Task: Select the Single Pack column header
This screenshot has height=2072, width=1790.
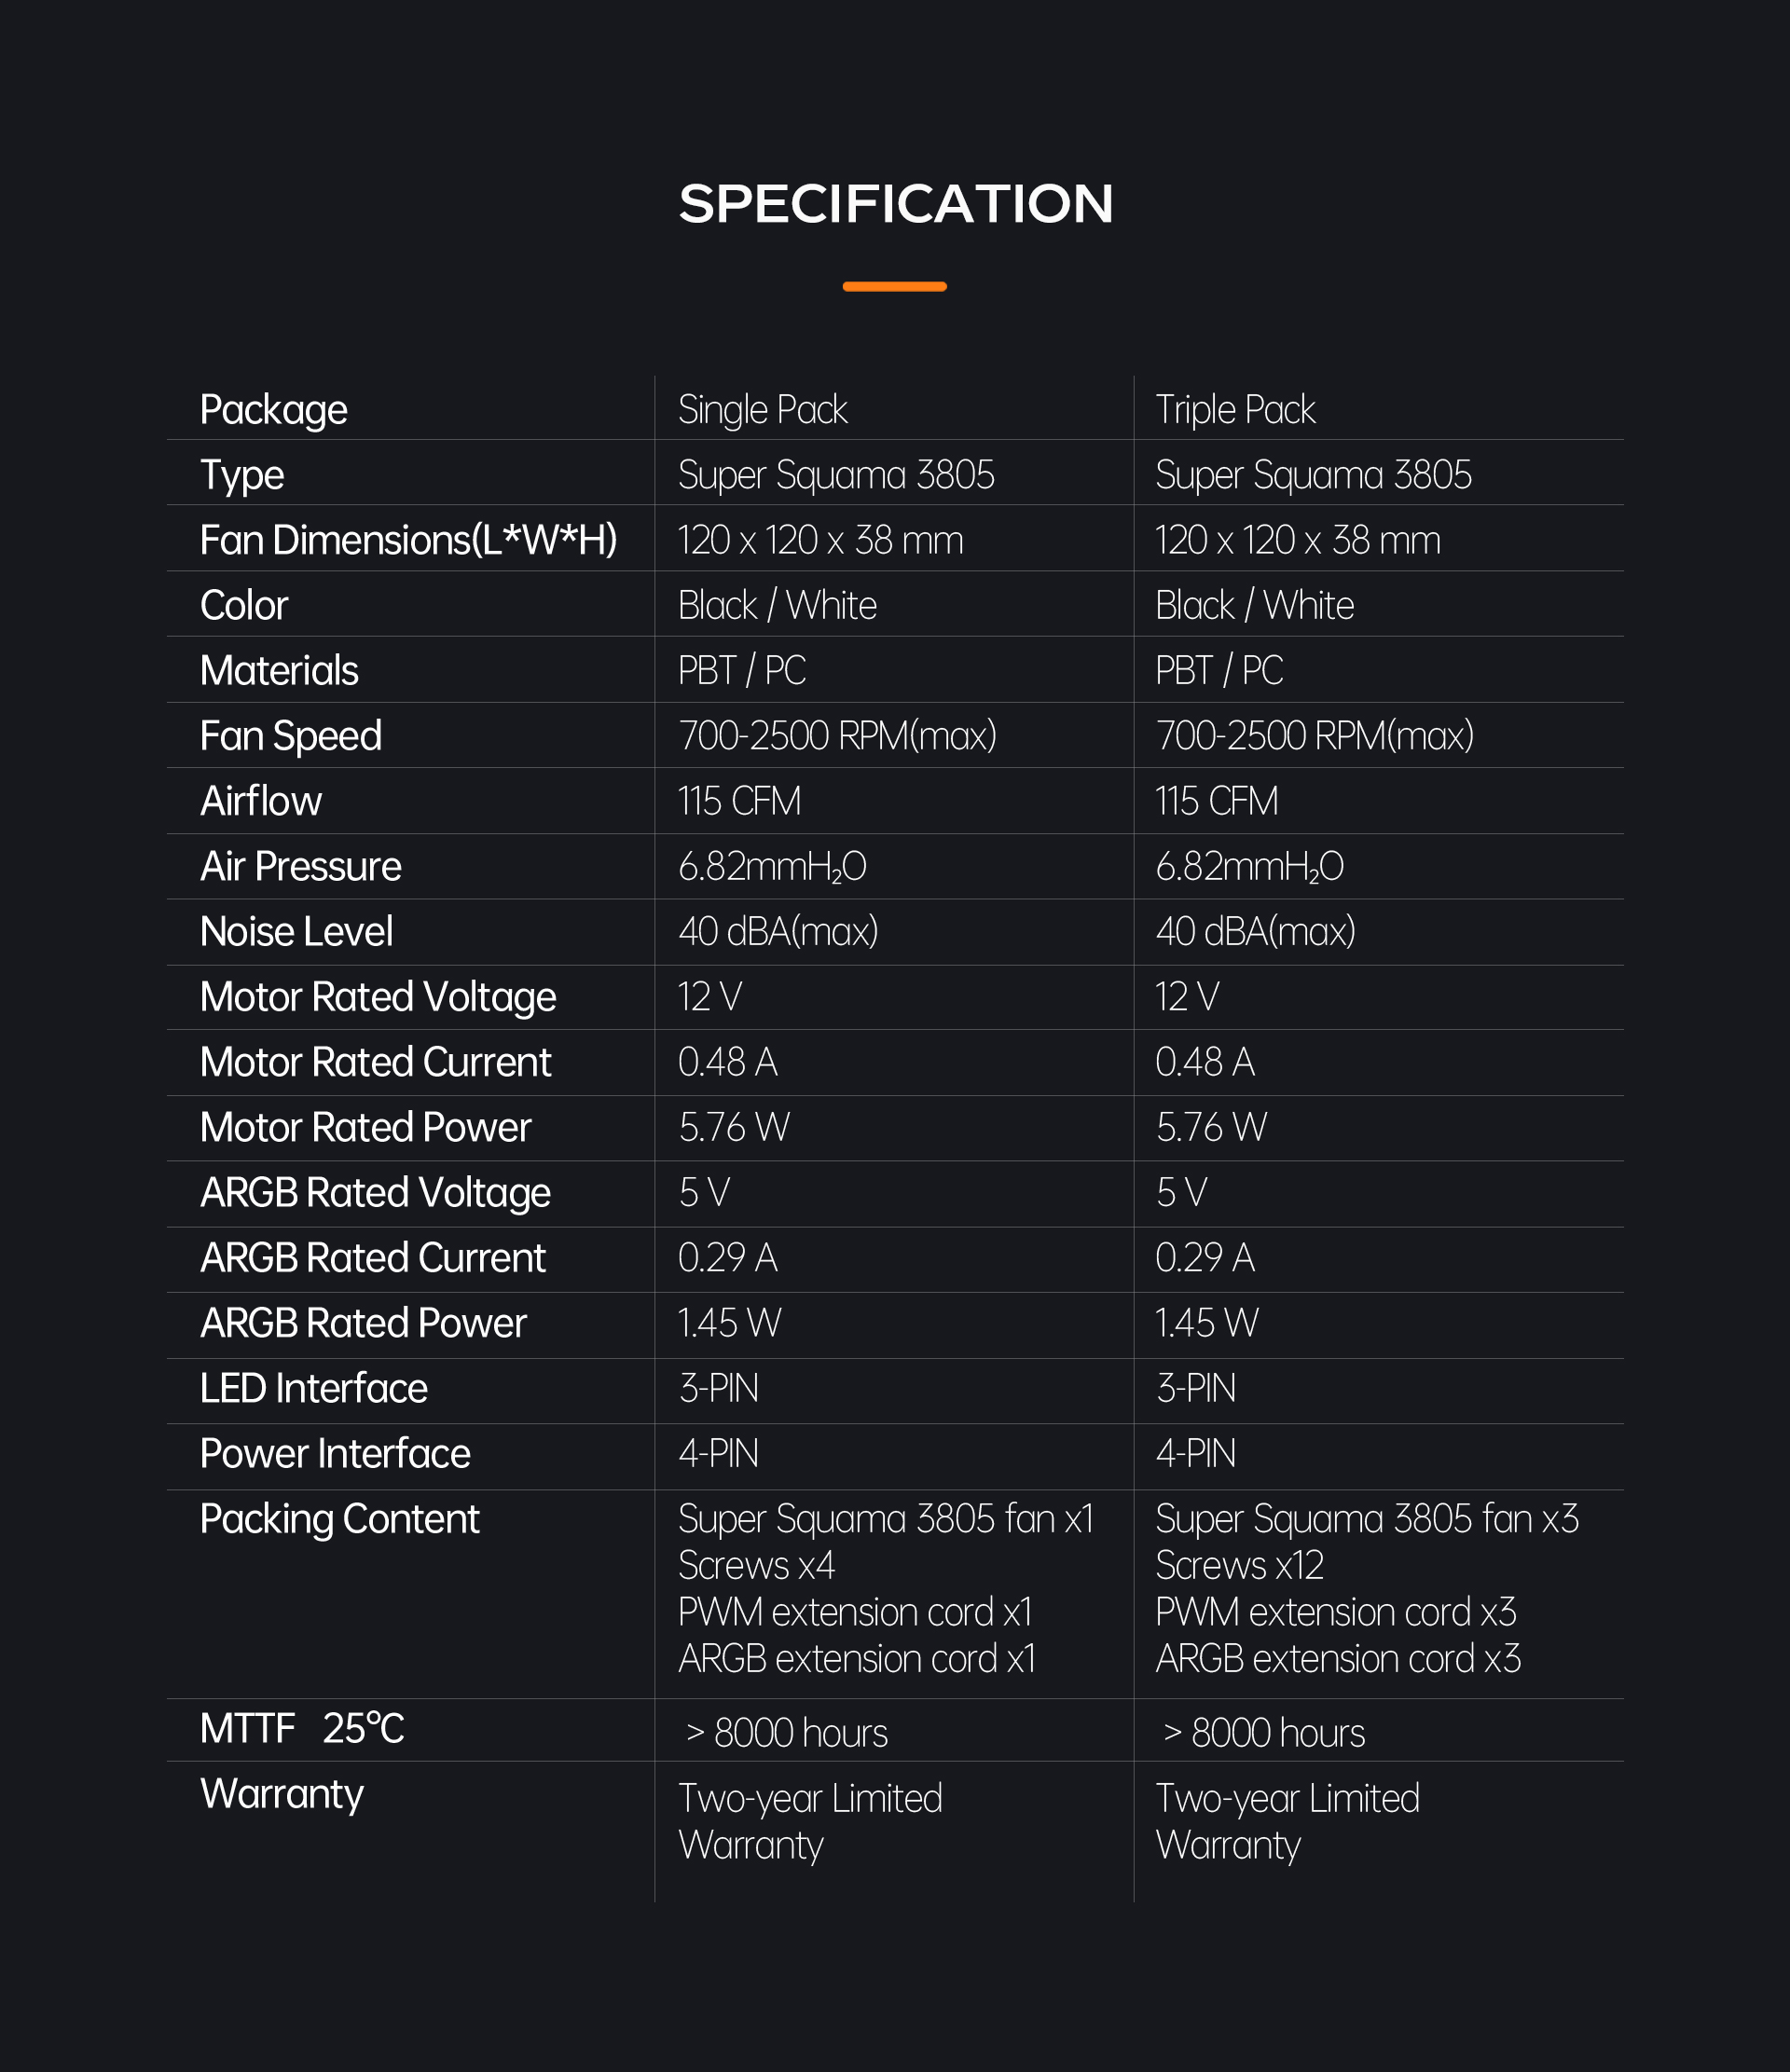Action: (762, 410)
